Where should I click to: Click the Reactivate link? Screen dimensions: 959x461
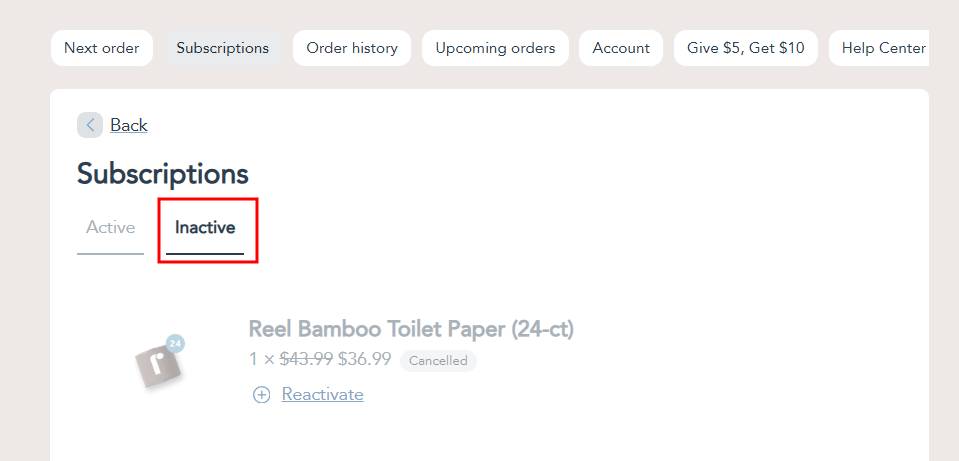pyautogui.click(x=322, y=395)
